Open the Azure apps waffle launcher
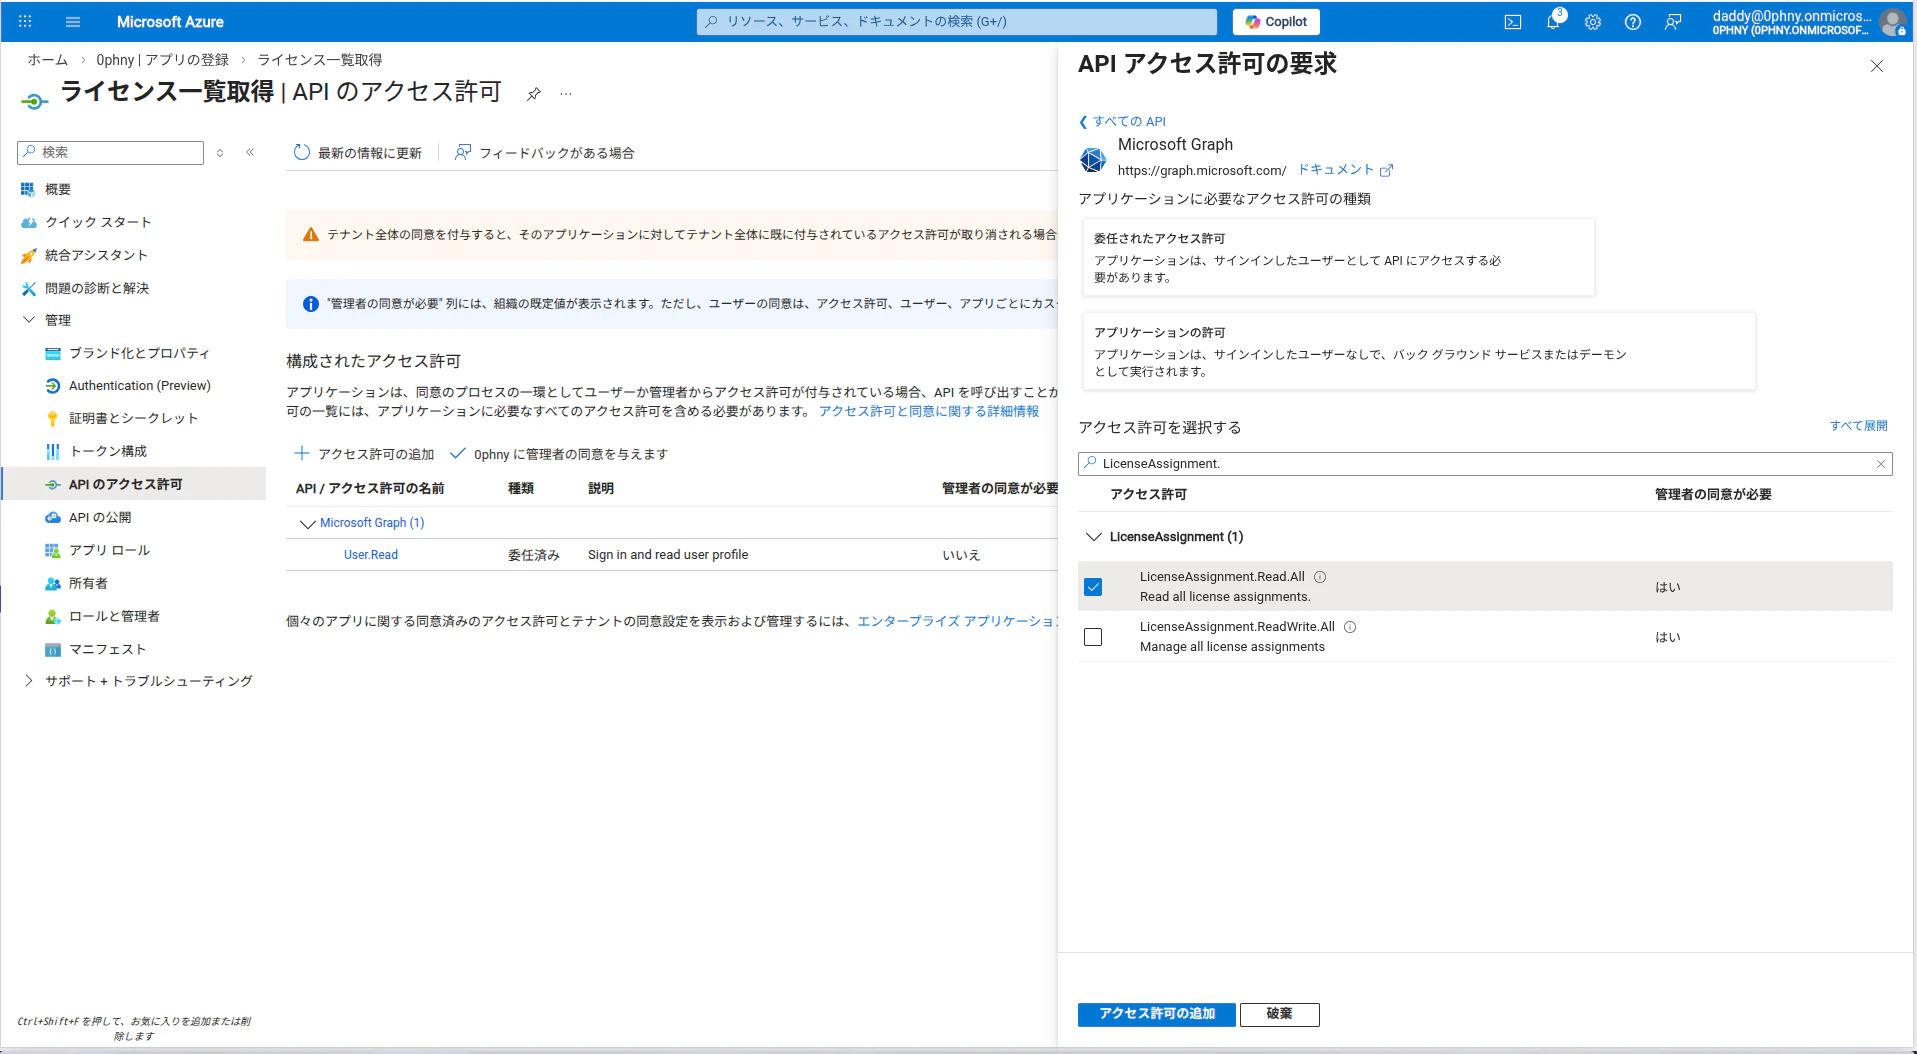This screenshot has height=1054, width=1917. pos(25,21)
